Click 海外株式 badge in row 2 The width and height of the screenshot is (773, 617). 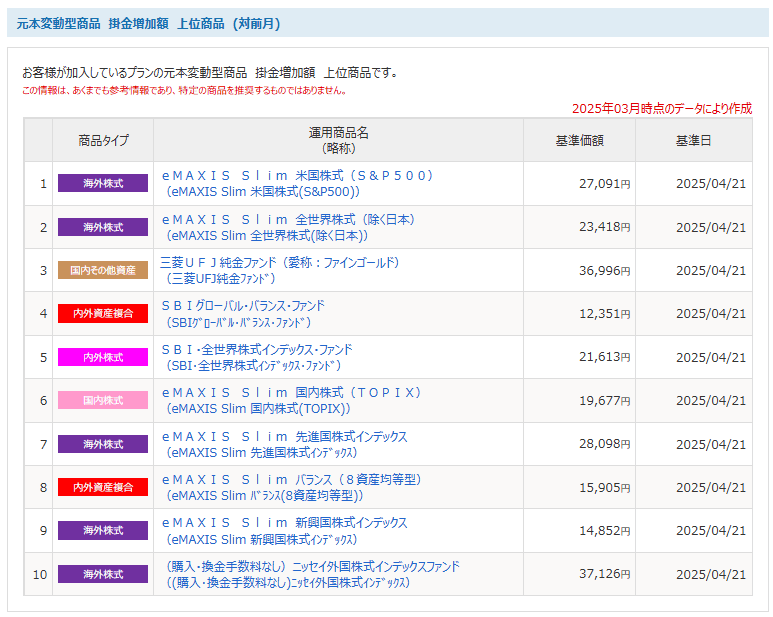click(103, 227)
